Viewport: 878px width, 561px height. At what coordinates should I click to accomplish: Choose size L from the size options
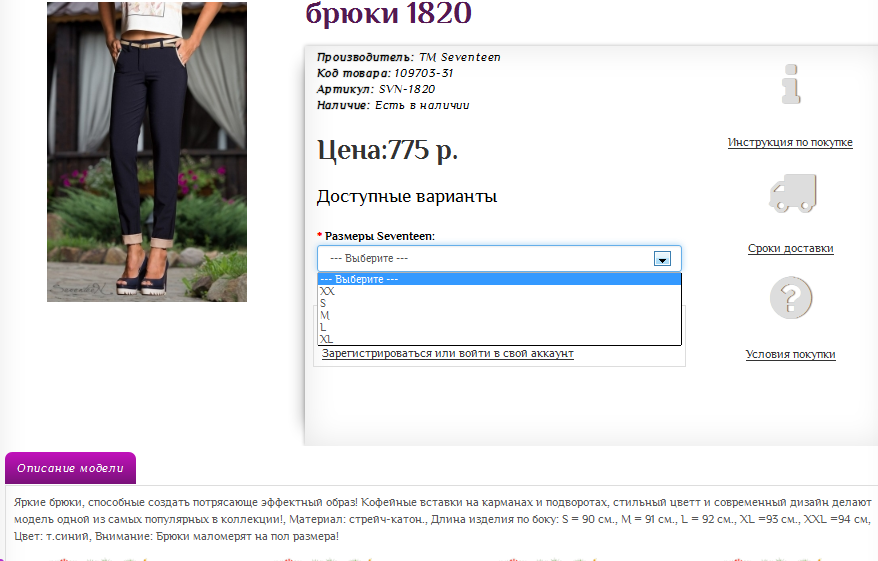click(x=323, y=327)
